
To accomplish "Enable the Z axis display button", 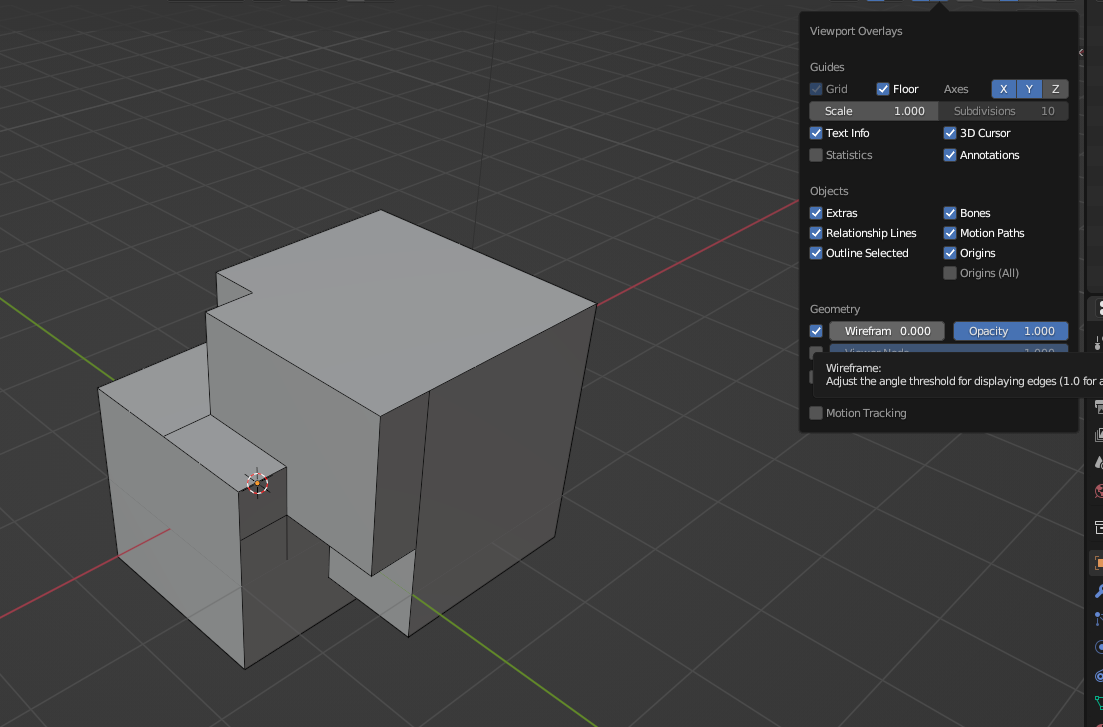I will tap(1055, 89).
